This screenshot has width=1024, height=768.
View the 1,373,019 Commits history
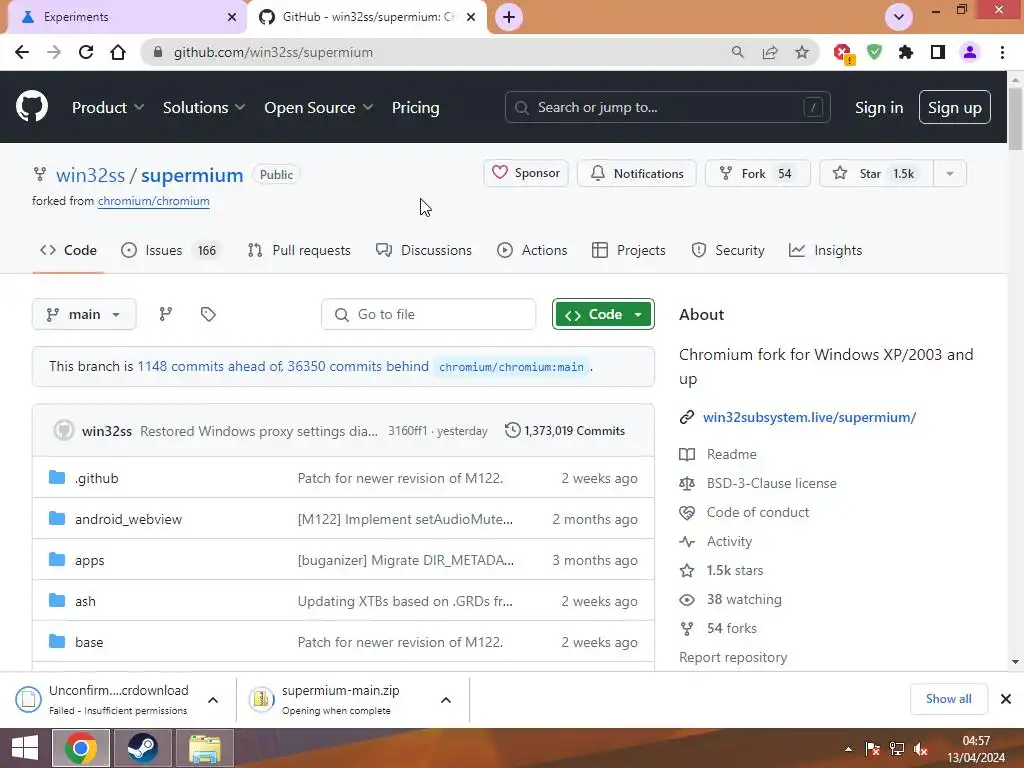click(x=565, y=430)
